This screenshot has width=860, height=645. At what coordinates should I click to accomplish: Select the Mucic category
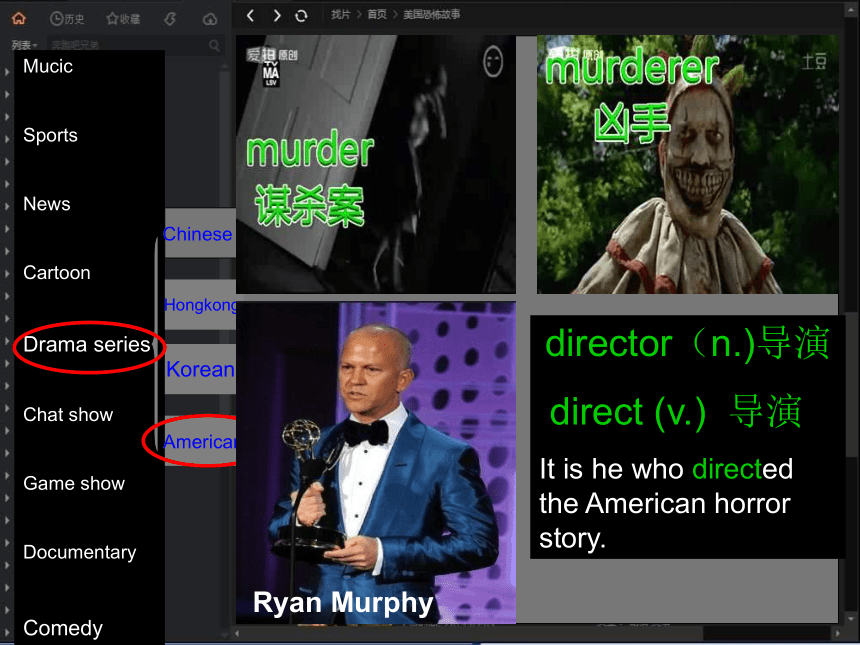coord(48,66)
